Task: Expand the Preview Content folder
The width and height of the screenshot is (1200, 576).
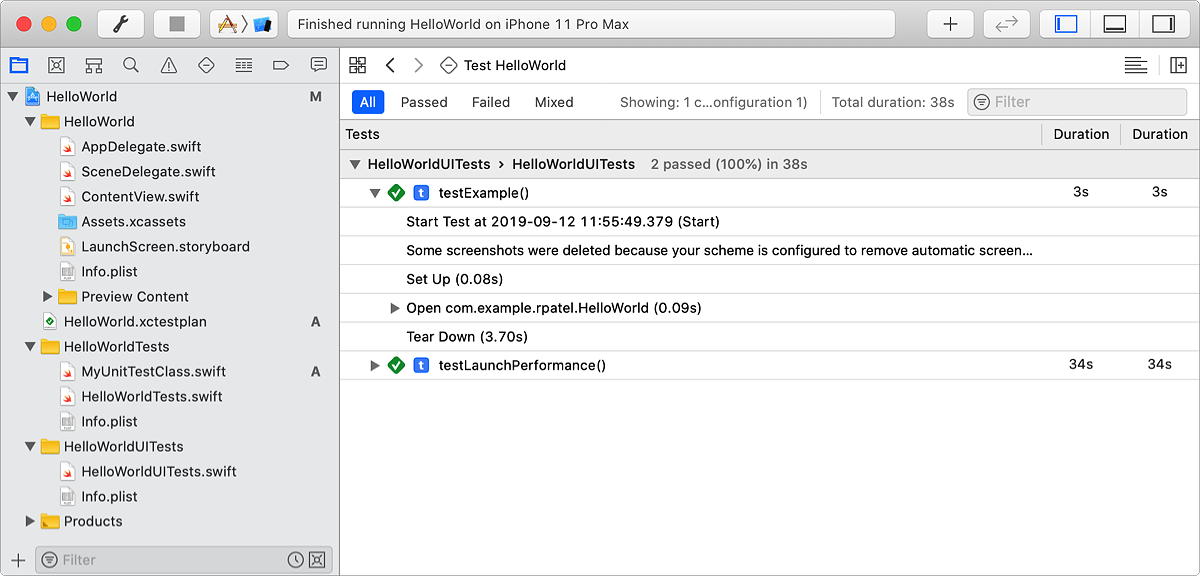Action: click(48, 297)
